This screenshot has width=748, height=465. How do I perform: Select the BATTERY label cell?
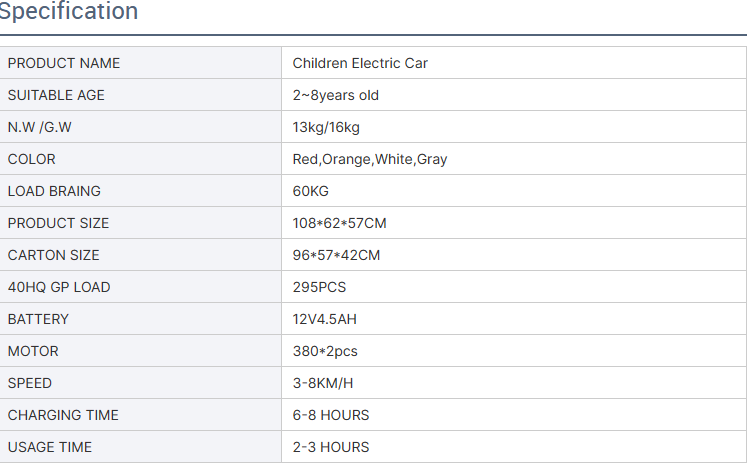pyautogui.click(x=38, y=319)
